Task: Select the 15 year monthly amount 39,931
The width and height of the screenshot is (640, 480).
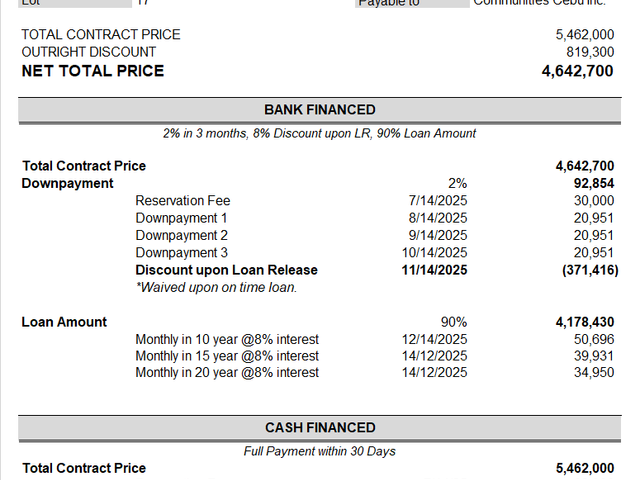Action: [593, 356]
